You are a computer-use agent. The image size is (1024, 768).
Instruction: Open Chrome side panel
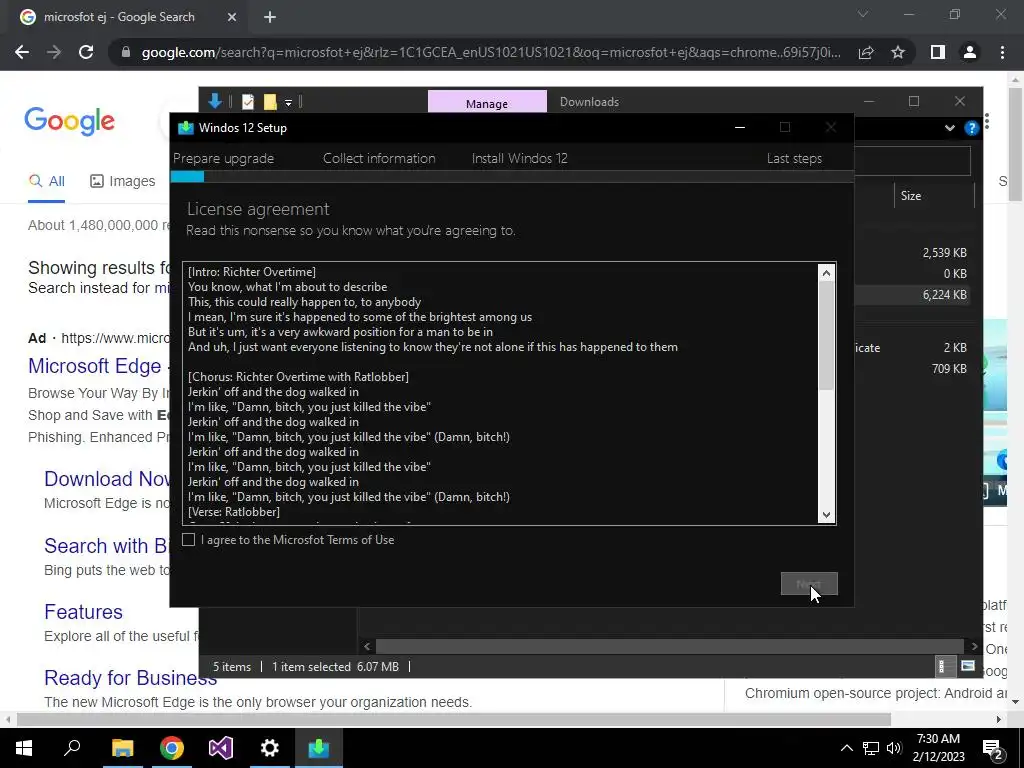pyautogui.click(x=938, y=52)
